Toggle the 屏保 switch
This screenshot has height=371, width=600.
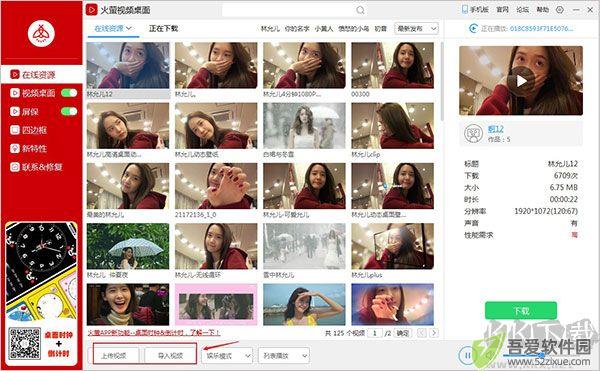click(69, 111)
